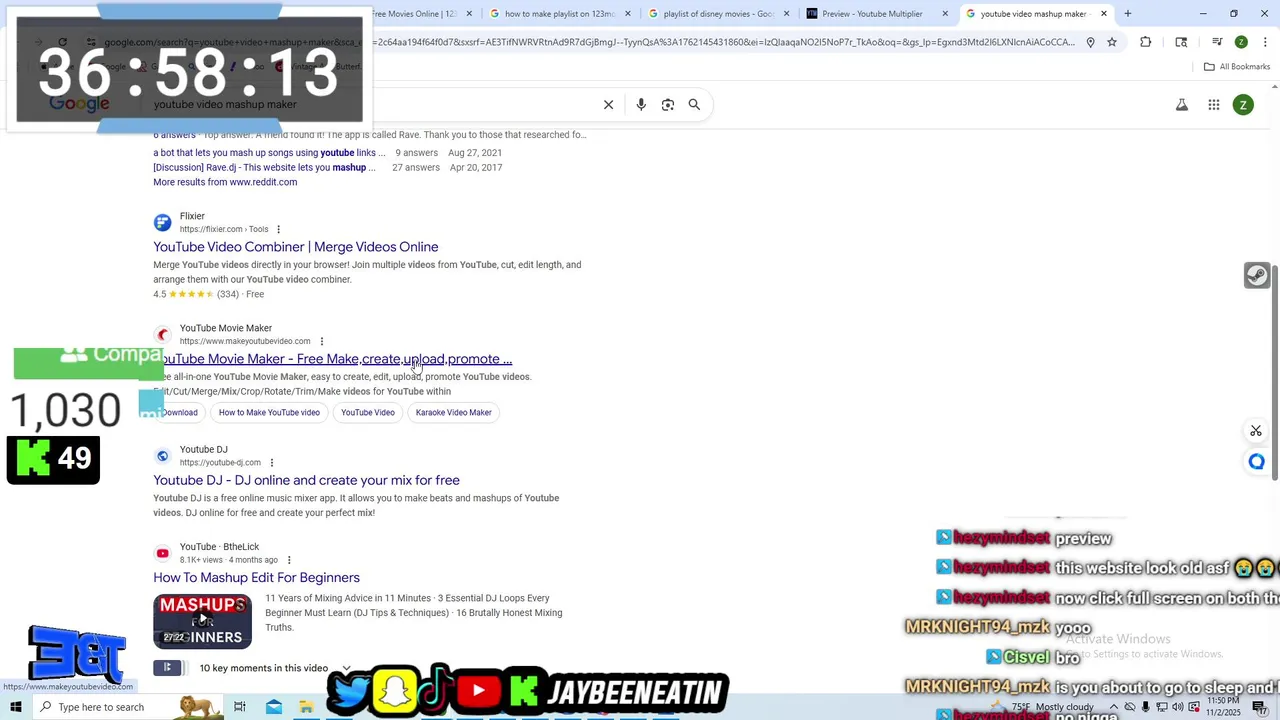
Task: Open File Explorer from taskbar
Action: [x=306, y=707]
